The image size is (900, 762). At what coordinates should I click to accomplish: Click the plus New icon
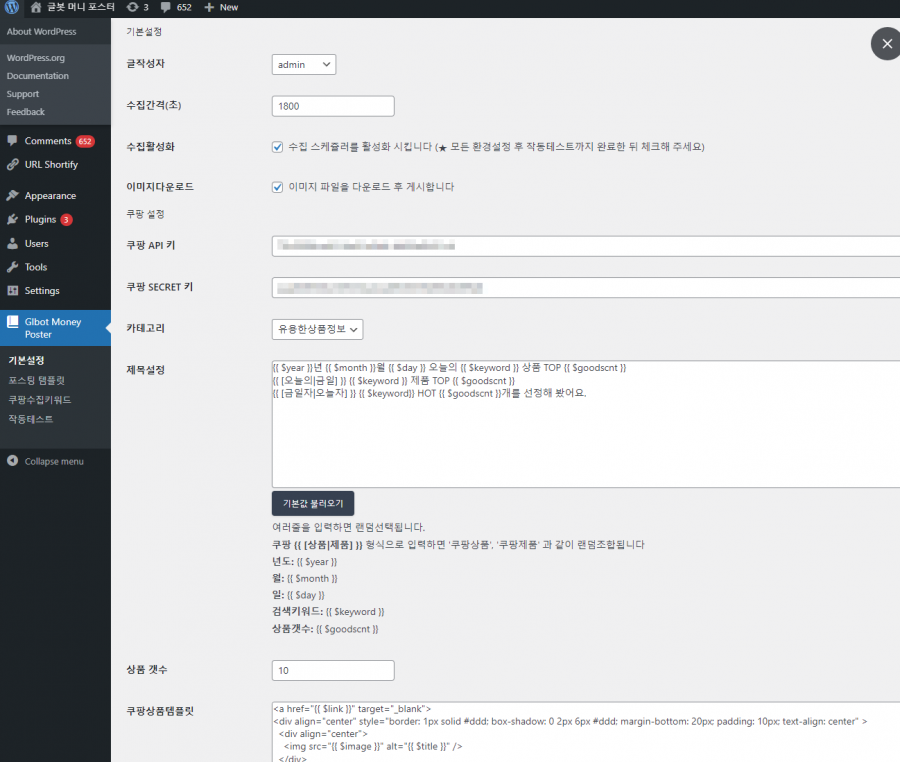tap(209, 7)
